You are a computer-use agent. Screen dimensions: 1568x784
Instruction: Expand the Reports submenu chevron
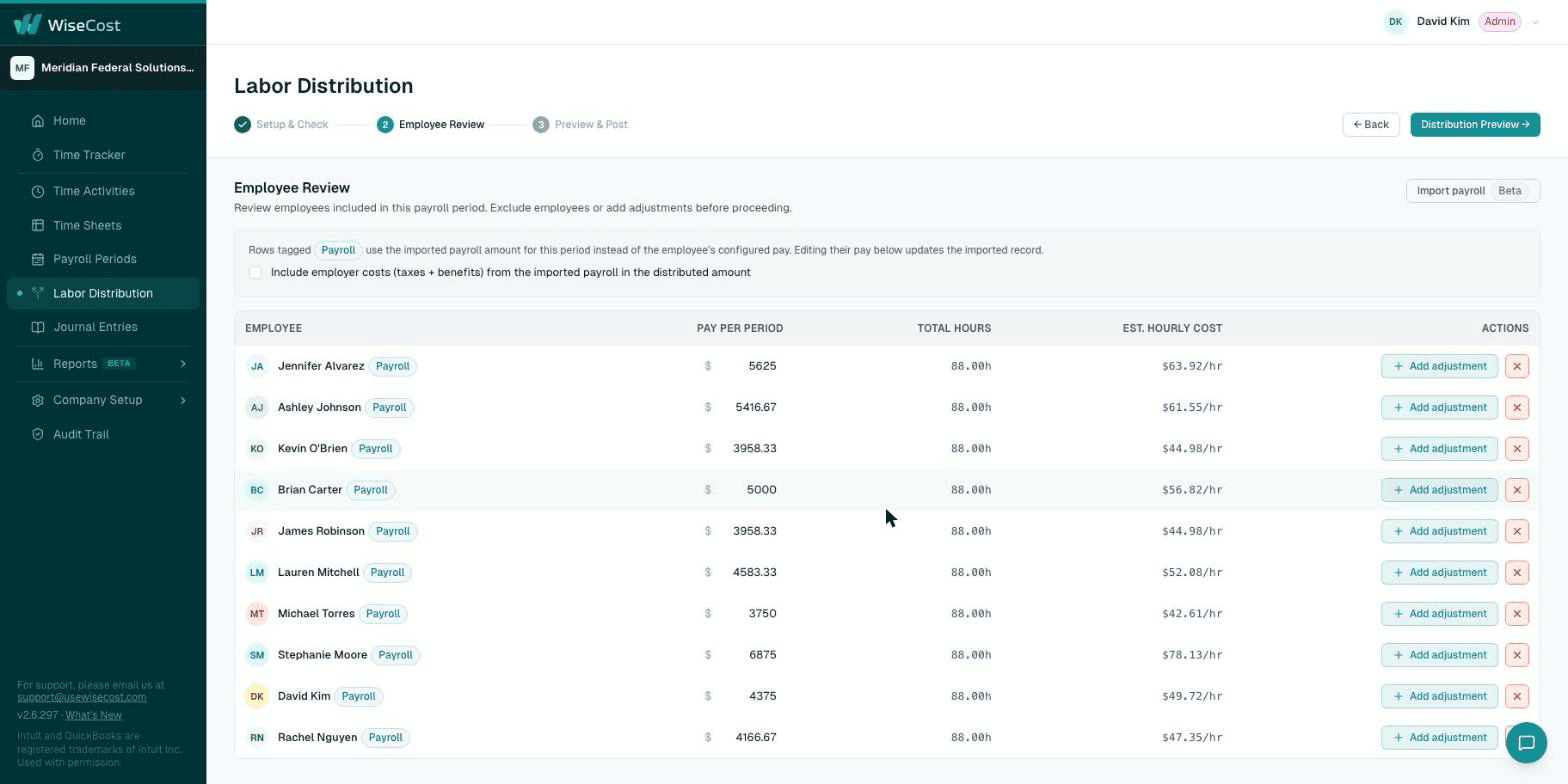[183, 364]
